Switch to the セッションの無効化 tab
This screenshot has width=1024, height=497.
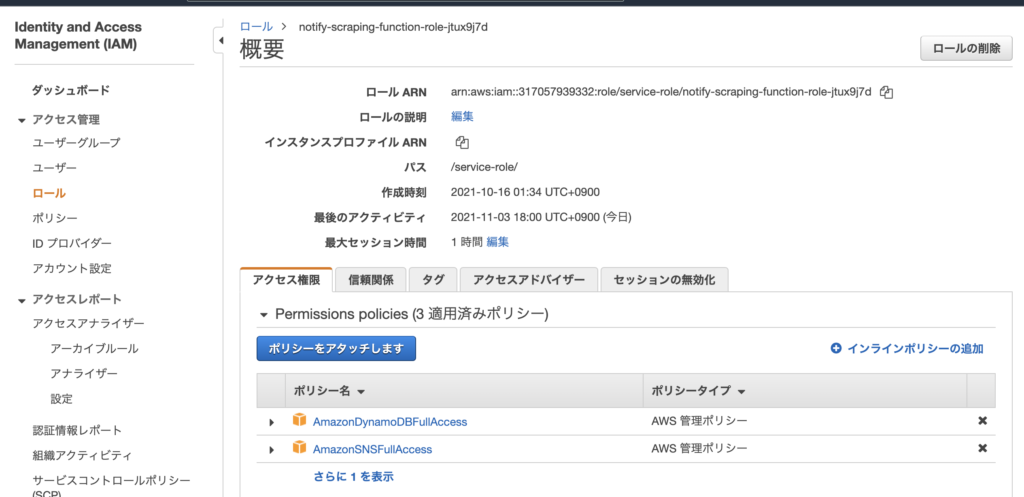(664, 280)
